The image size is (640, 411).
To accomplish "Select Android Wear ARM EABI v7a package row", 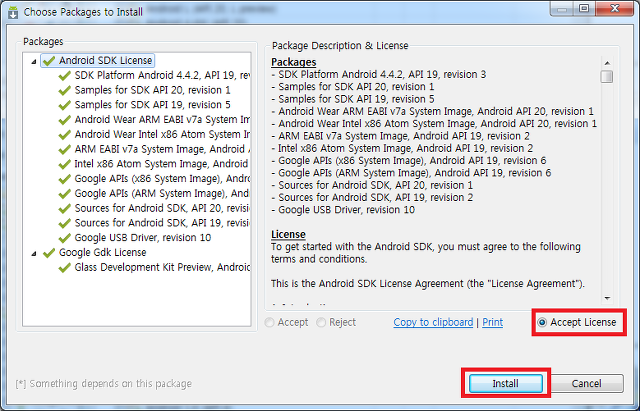I will click(x=154, y=120).
